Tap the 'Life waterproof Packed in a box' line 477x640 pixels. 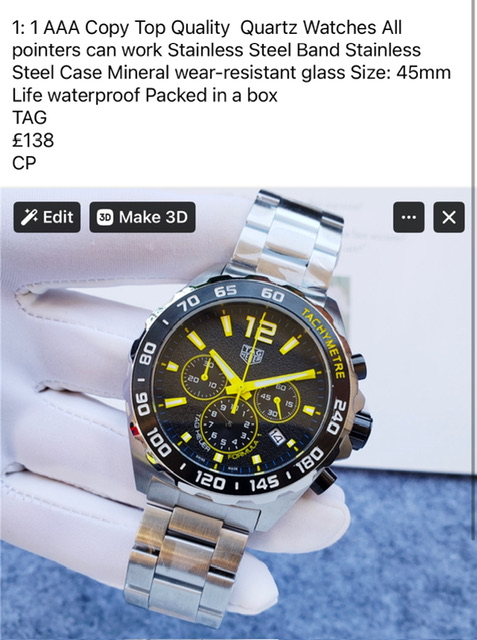pyautogui.click(x=145, y=96)
